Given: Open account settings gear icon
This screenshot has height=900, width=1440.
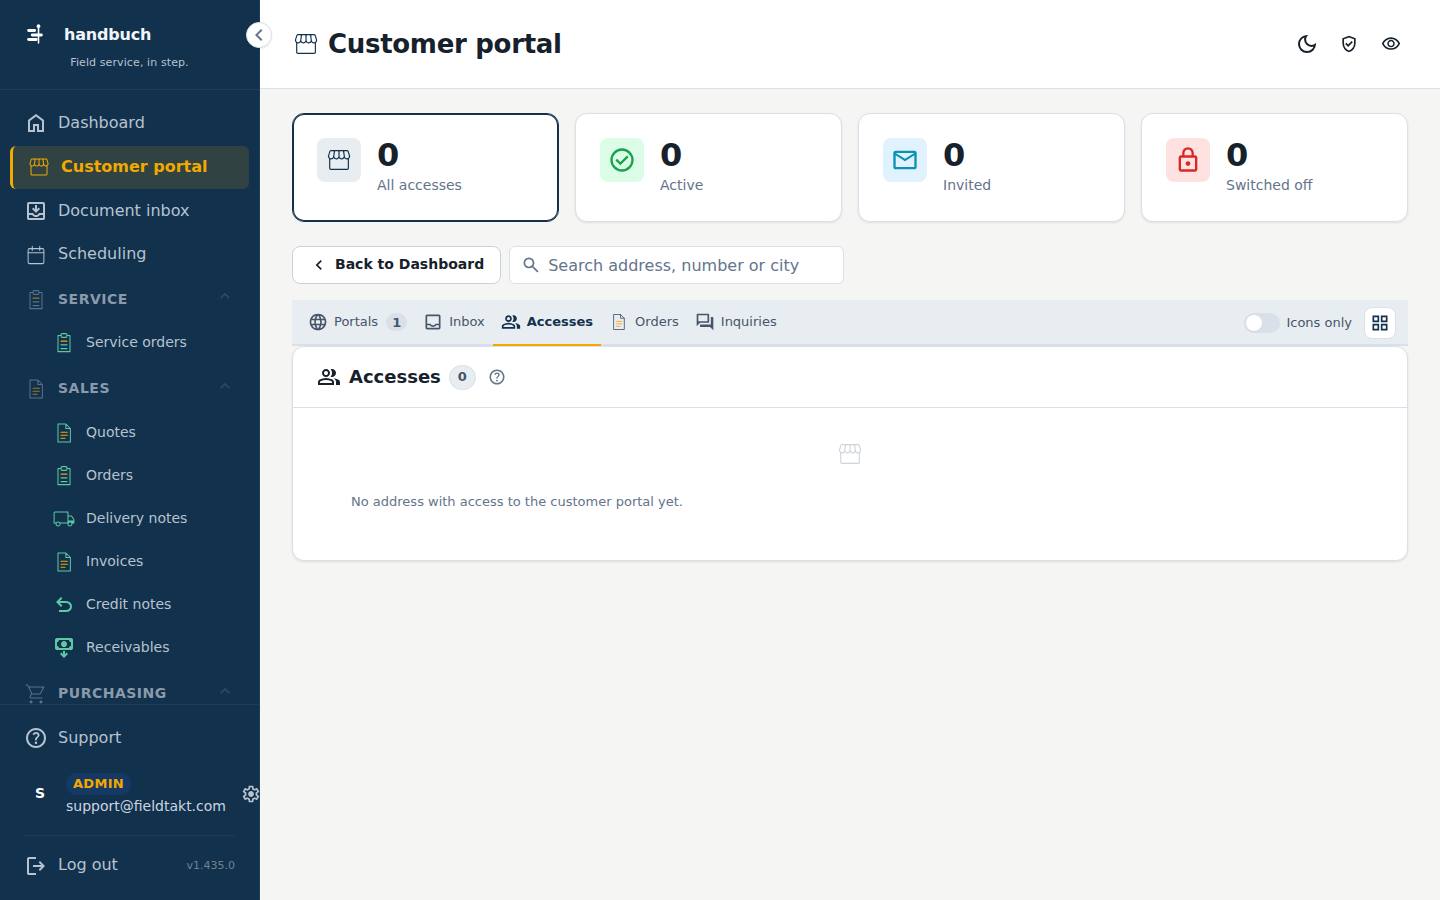Looking at the screenshot, I should (251, 794).
